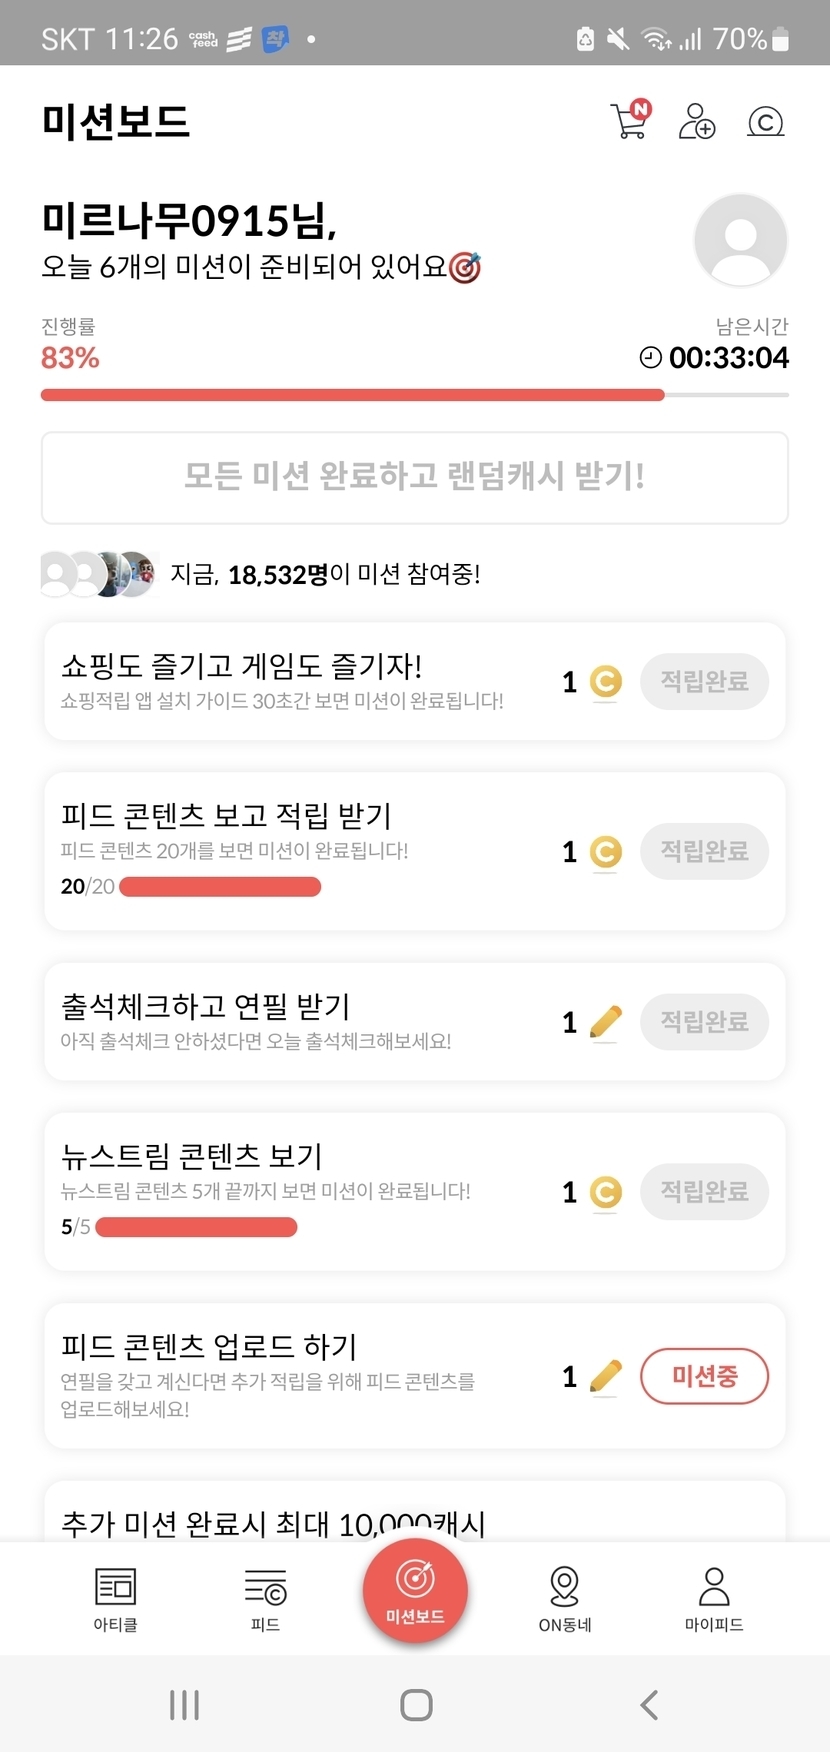830x1752 pixels.
Task: Tap the 미션중 button for feed upload
Action: 704,1376
